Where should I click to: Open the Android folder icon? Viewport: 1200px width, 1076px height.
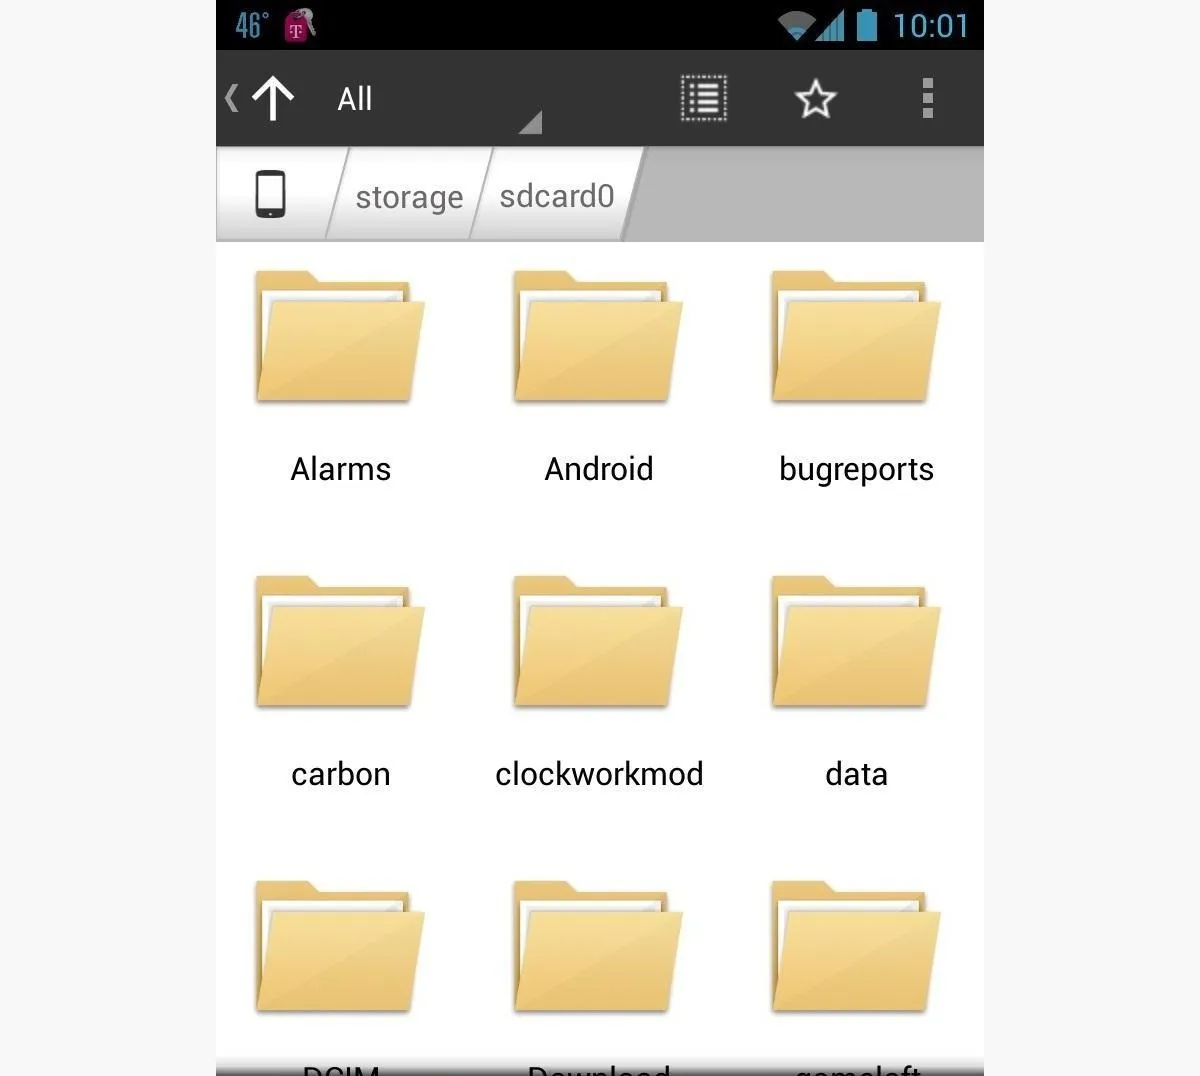pyautogui.click(x=598, y=337)
